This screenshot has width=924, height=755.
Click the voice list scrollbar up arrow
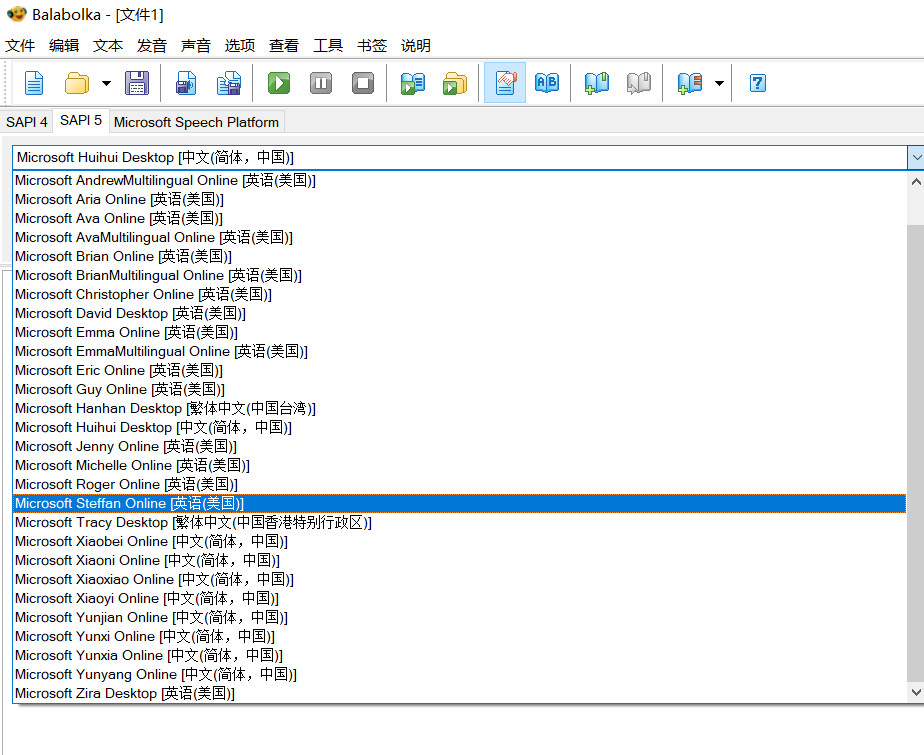[916, 182]
